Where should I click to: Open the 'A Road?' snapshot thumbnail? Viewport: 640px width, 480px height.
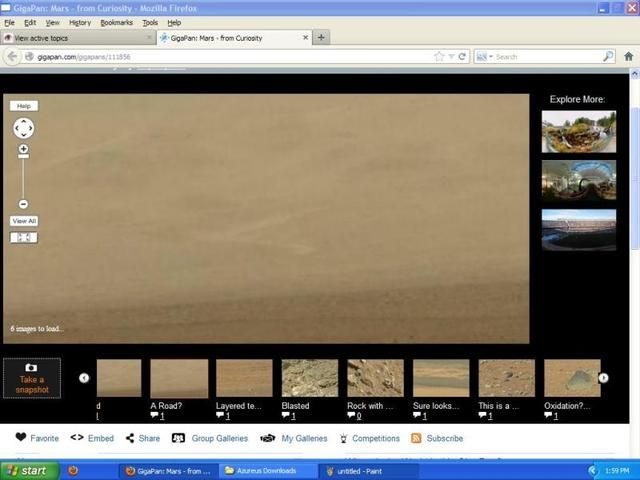coord(179,378)
